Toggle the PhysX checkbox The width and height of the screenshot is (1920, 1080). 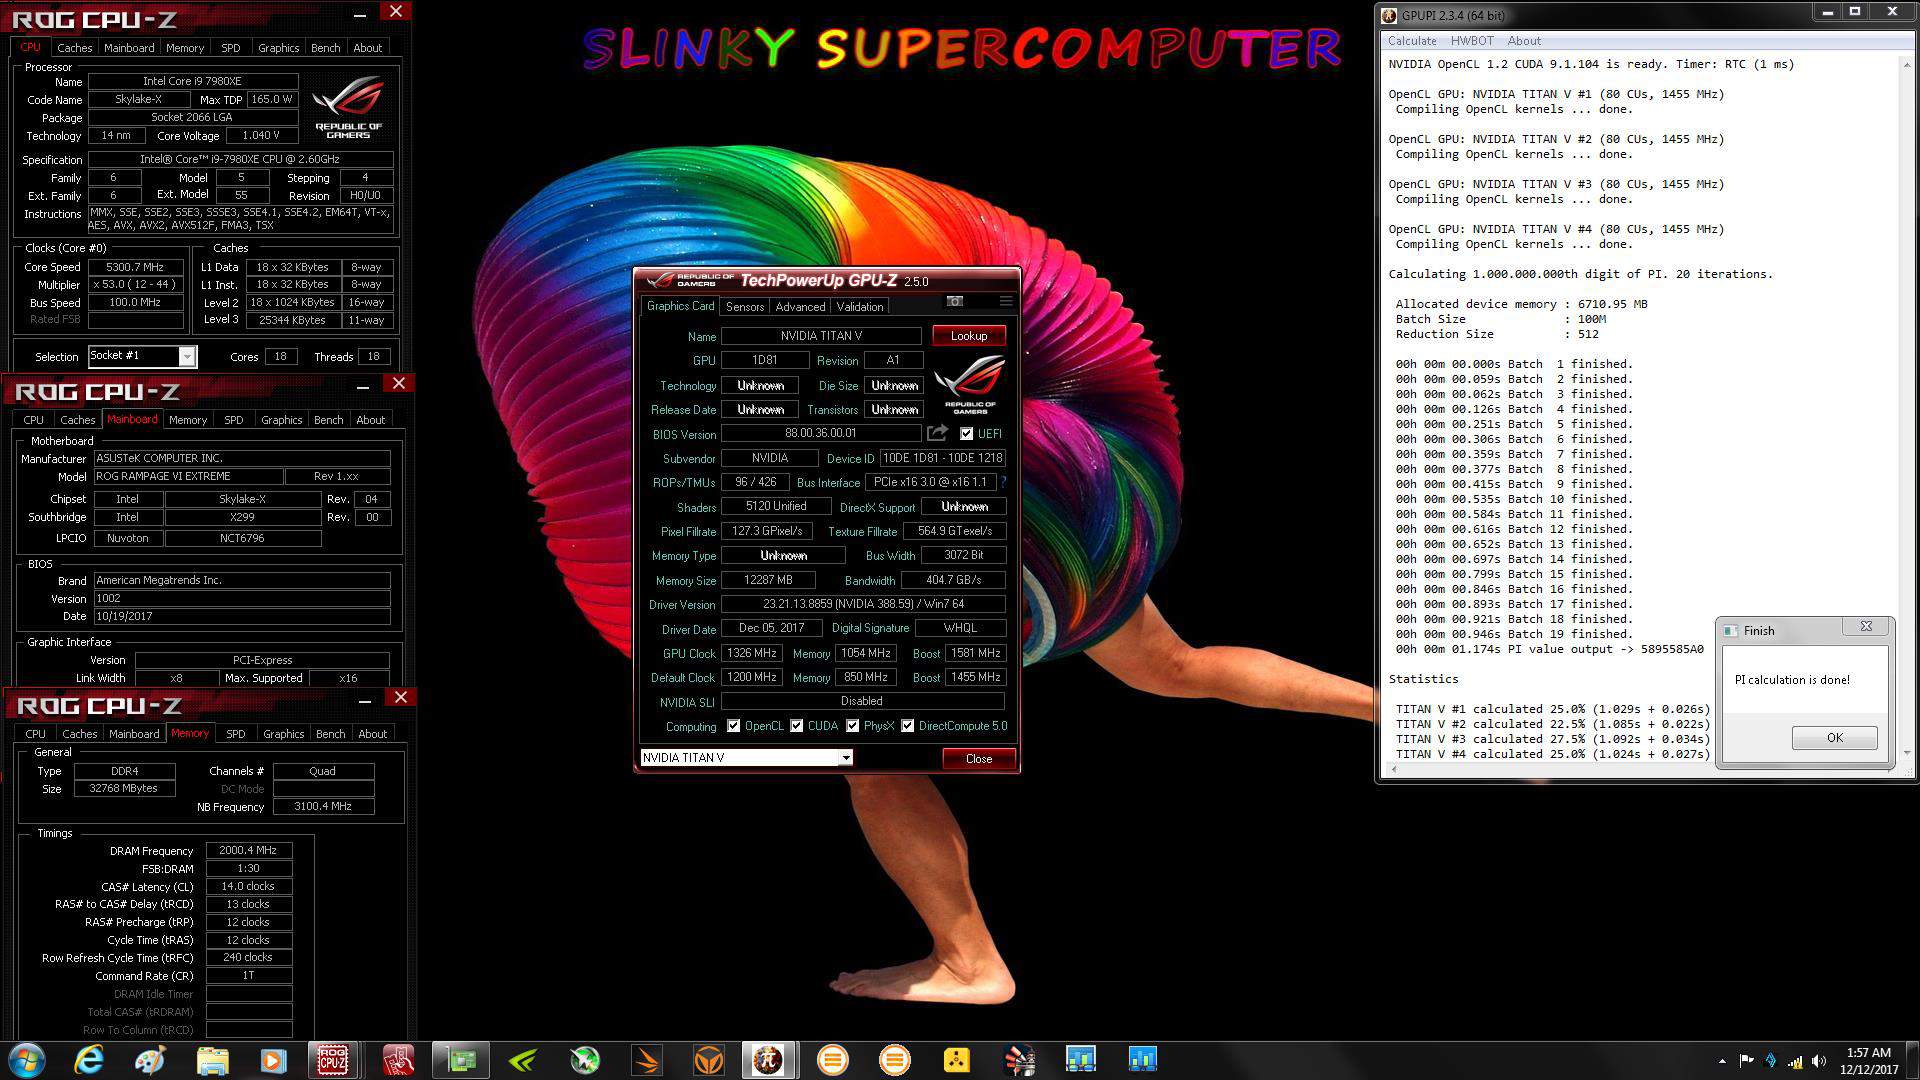tap(853, 726)
